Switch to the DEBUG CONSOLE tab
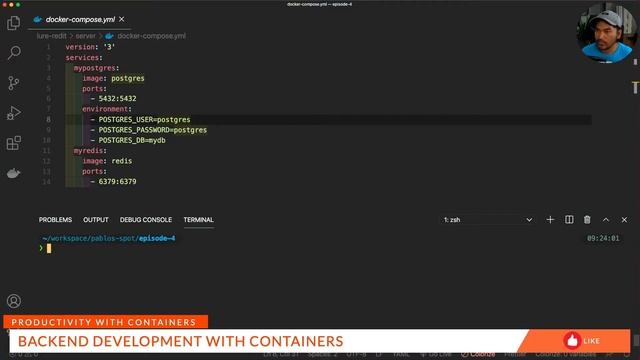This screenshot has width=640, height=360. click(146, 220)
